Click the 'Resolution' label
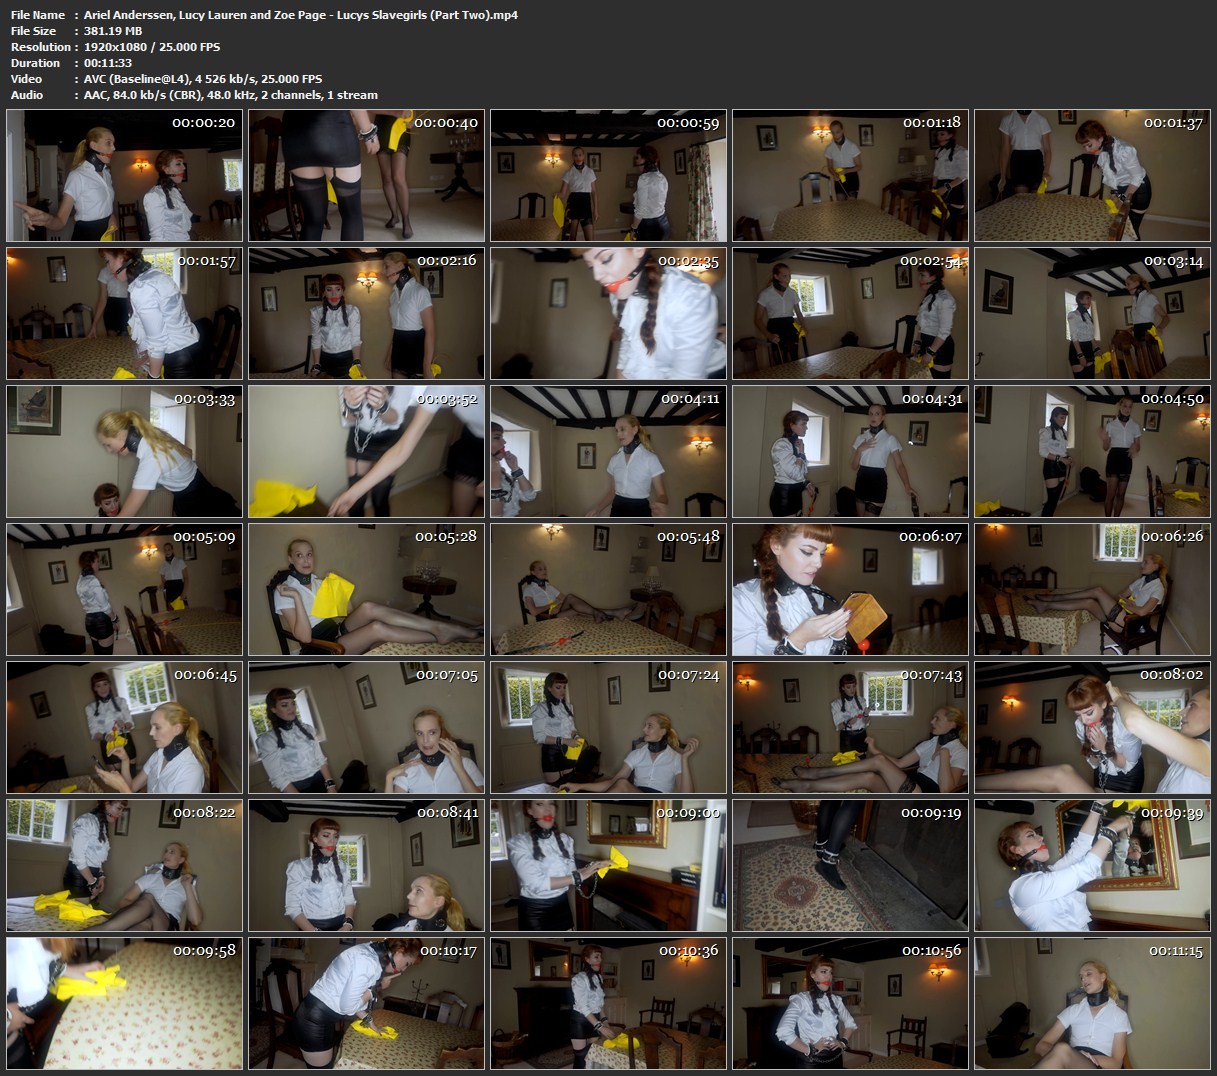 [x=41, y=47]
